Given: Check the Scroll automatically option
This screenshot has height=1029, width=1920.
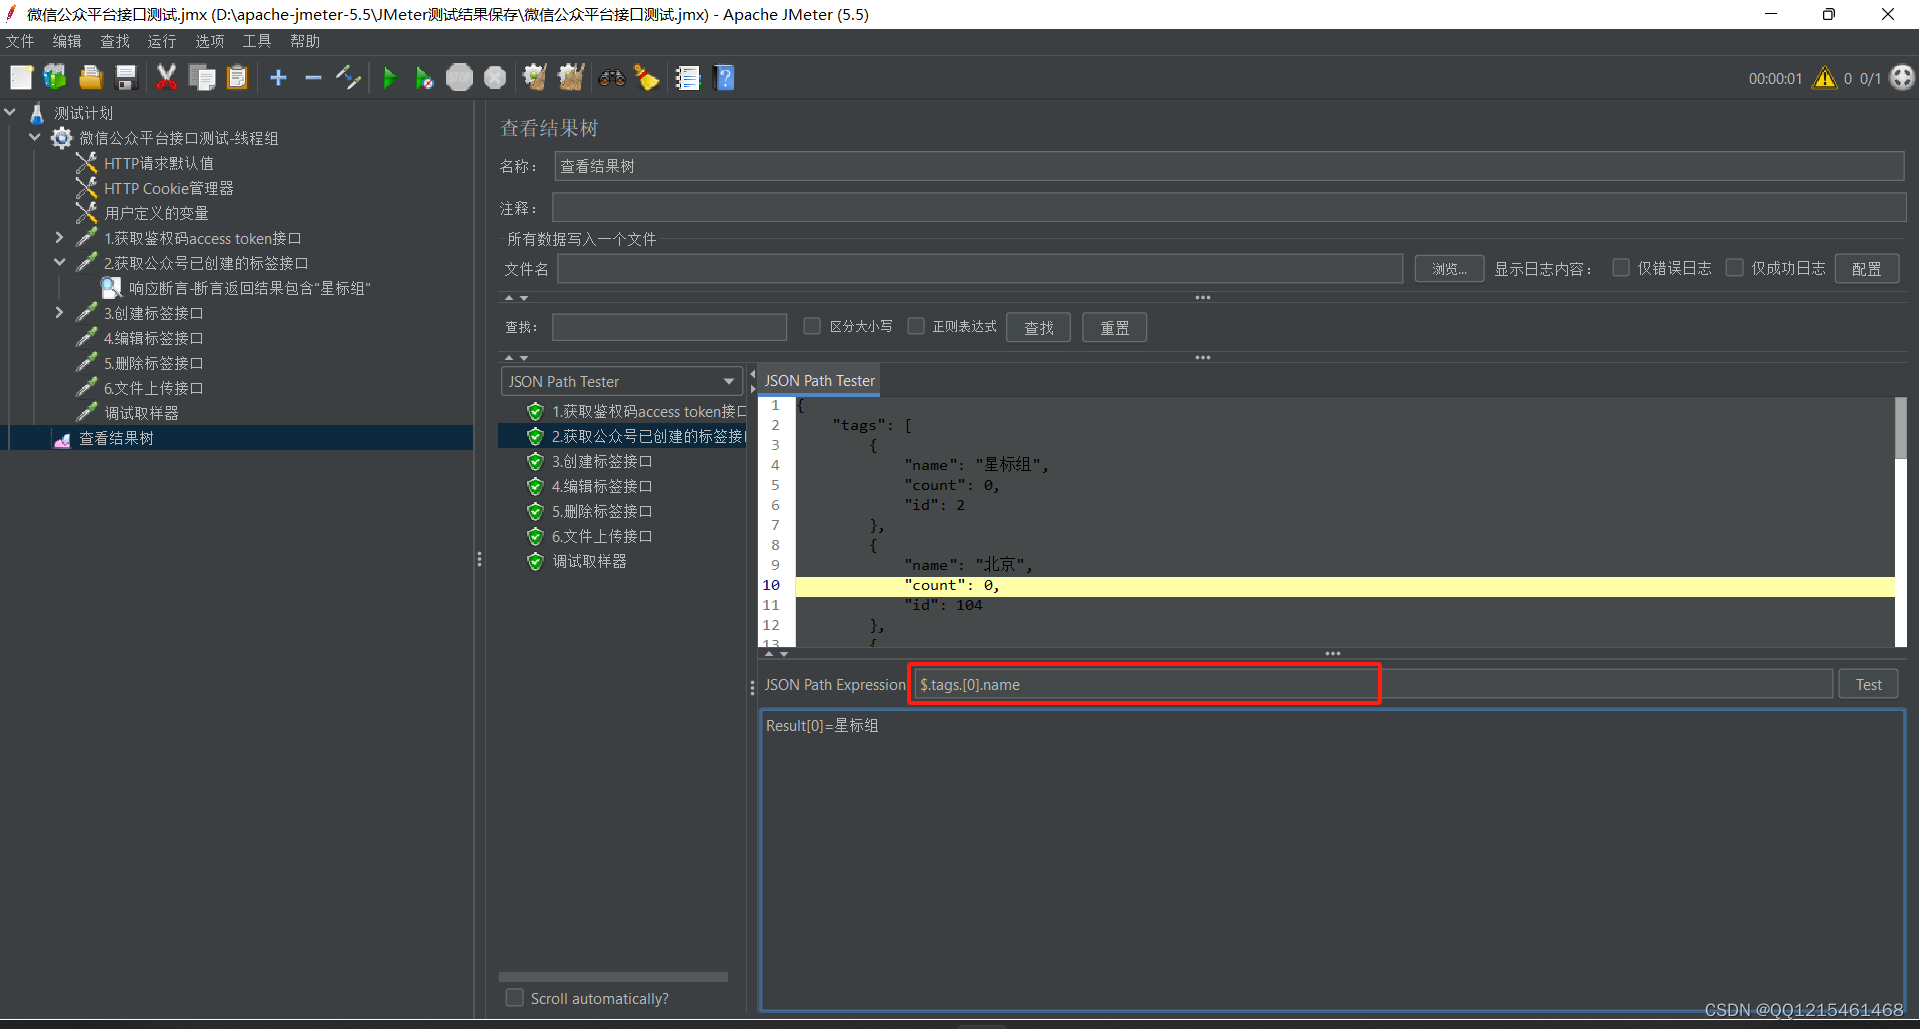Looking at the screenshot, I should click(515, 998).
